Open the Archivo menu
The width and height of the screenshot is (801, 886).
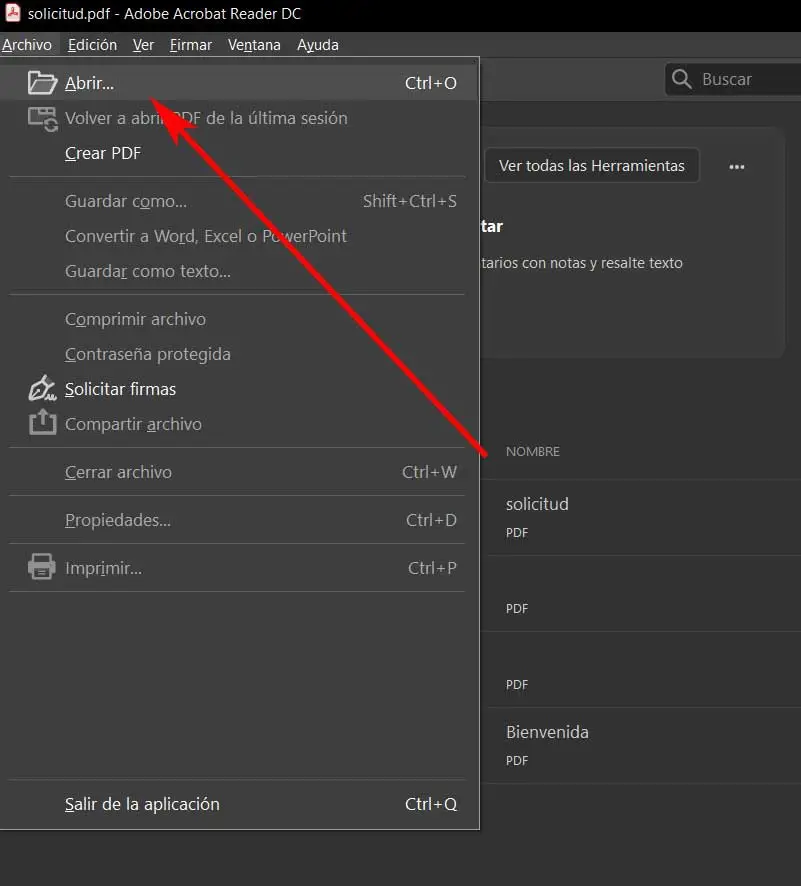(27, 45)
